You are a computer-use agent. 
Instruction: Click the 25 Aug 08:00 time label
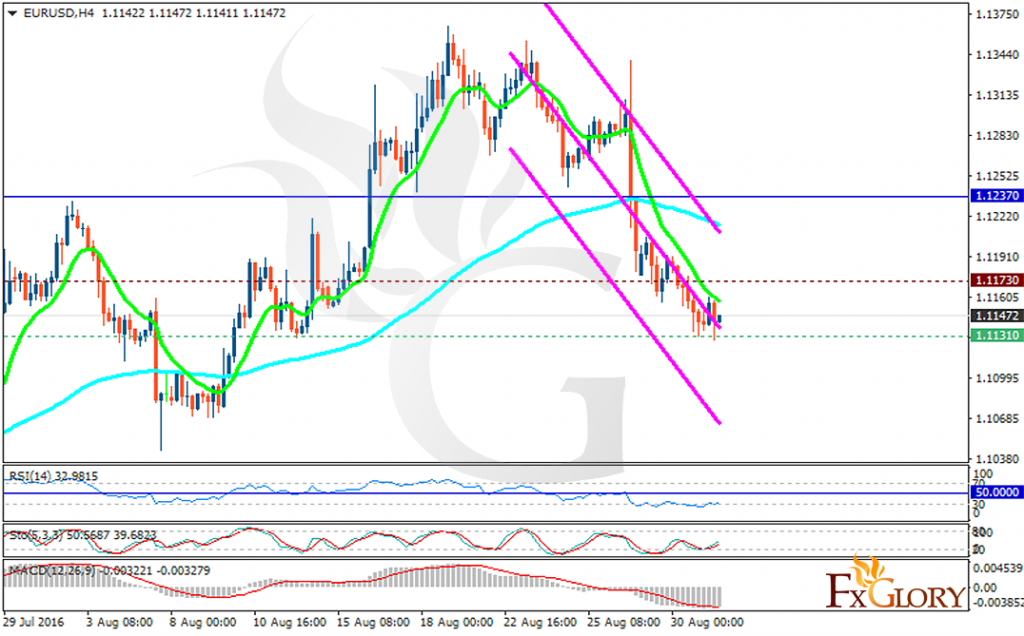point(622,622)
